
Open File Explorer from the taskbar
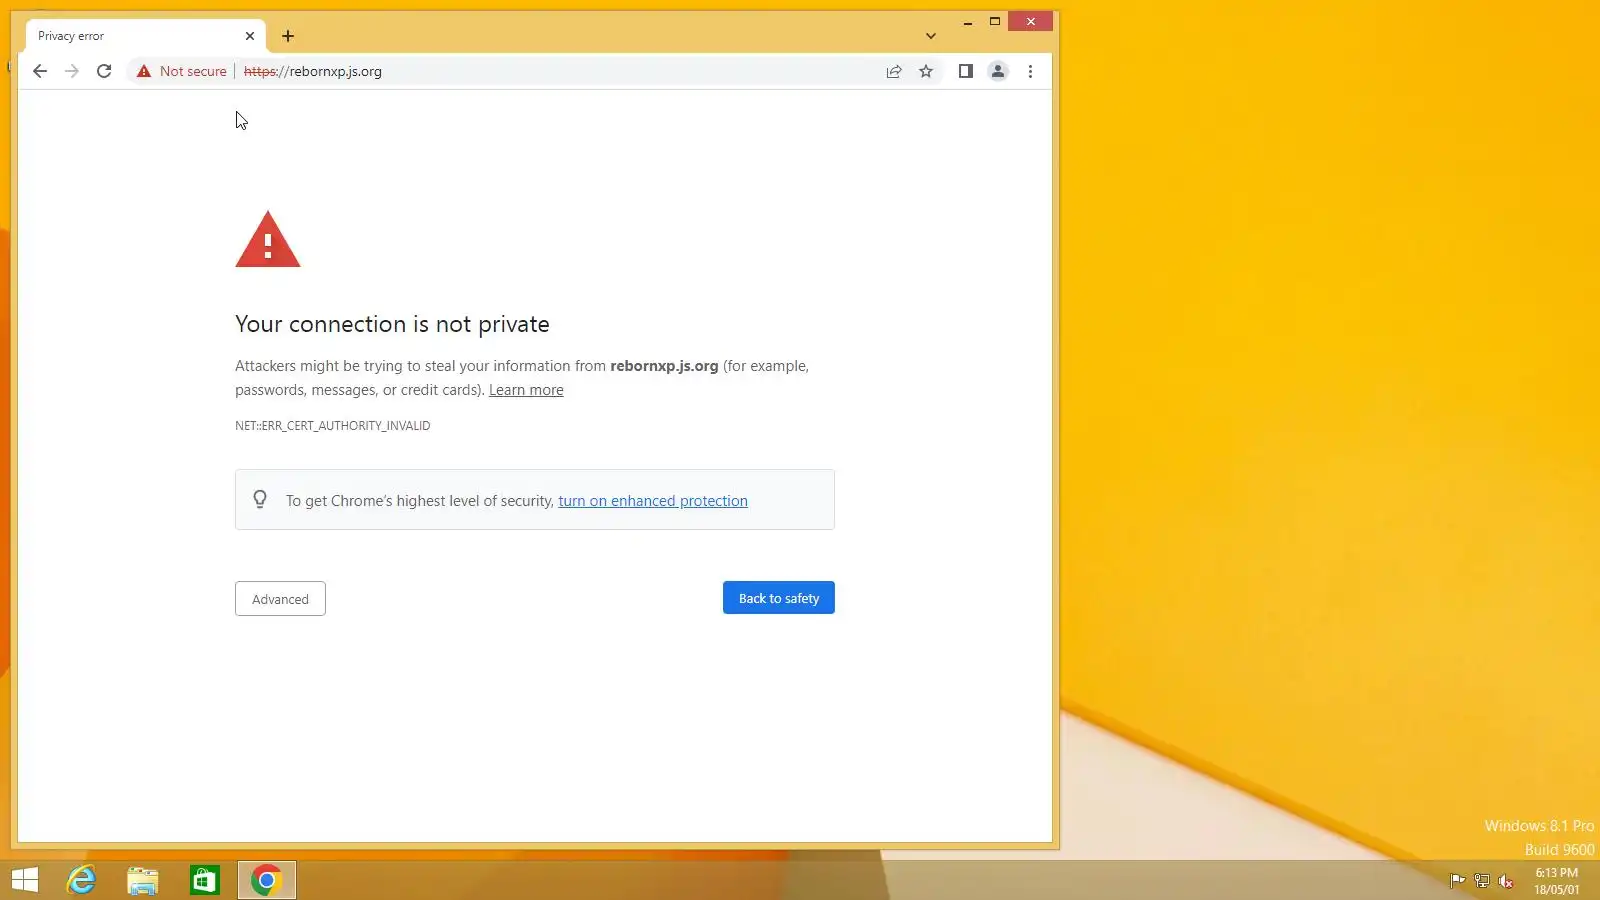[x=143, y=880]
